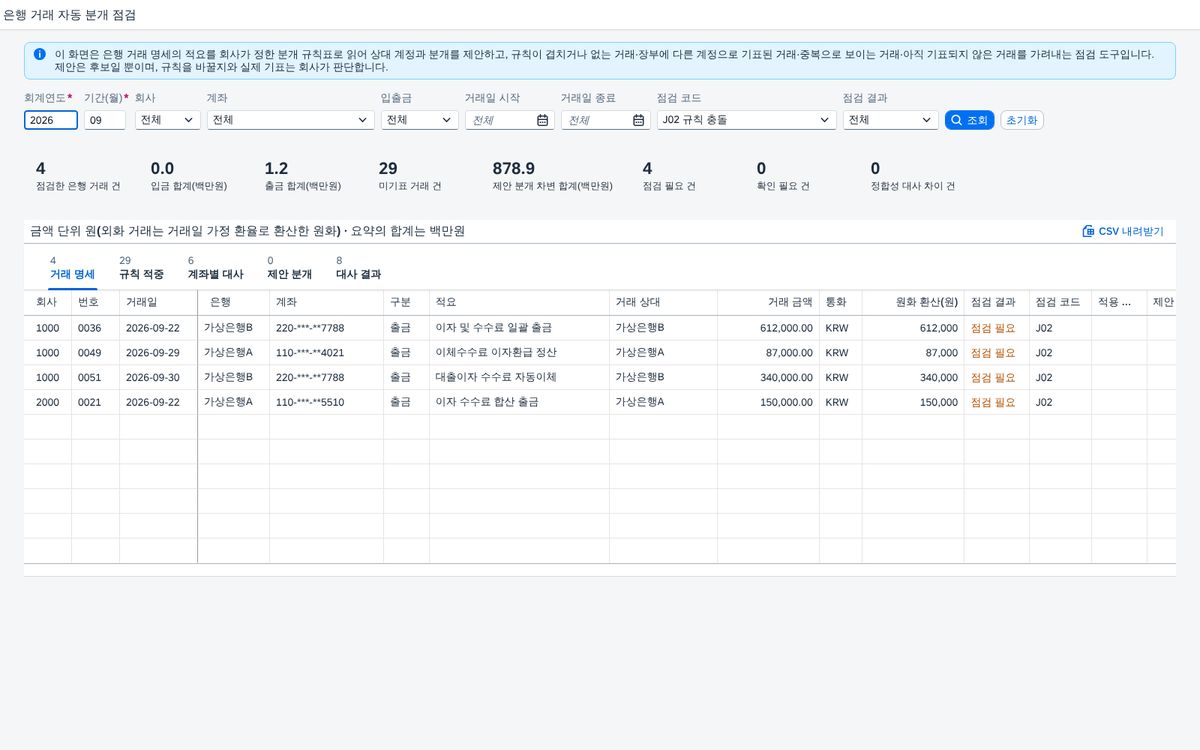Select the 거래 명세 tab
The width and height of the screenshot is (1200, 750).
coord(72,268)
